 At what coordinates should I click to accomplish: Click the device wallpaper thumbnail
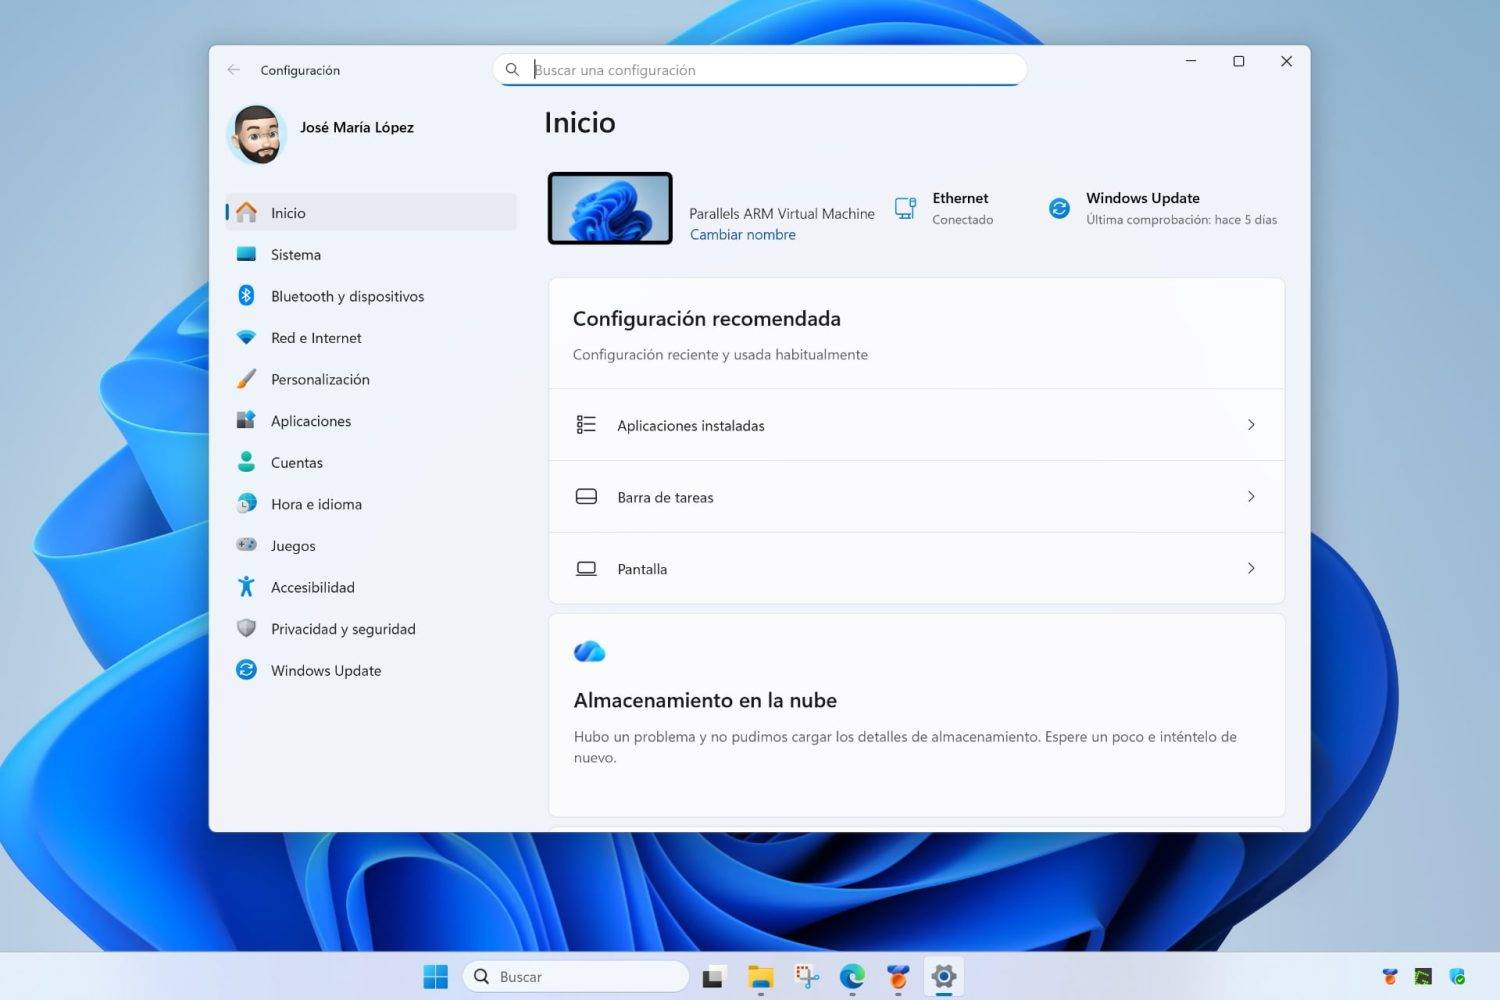pyautogui.click(x=610, y=208)
